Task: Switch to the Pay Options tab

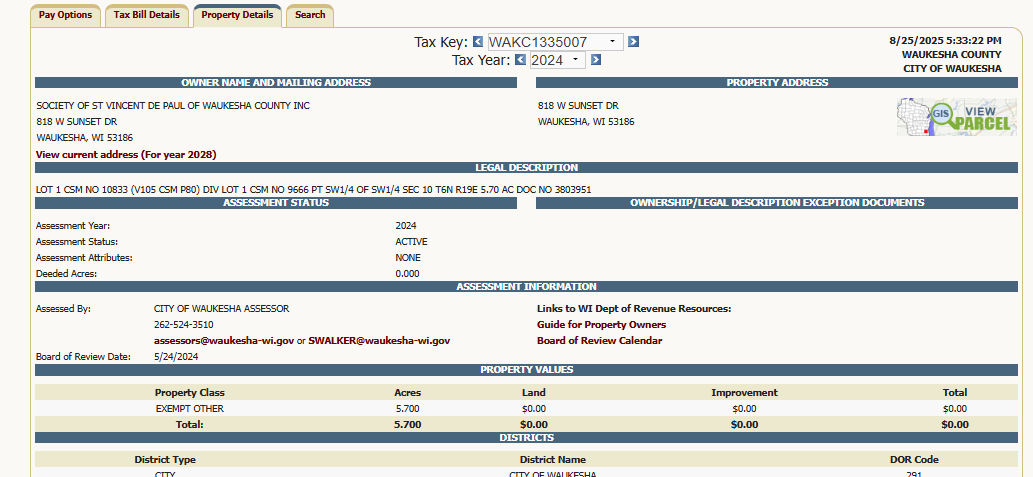Action: [65, 15]
